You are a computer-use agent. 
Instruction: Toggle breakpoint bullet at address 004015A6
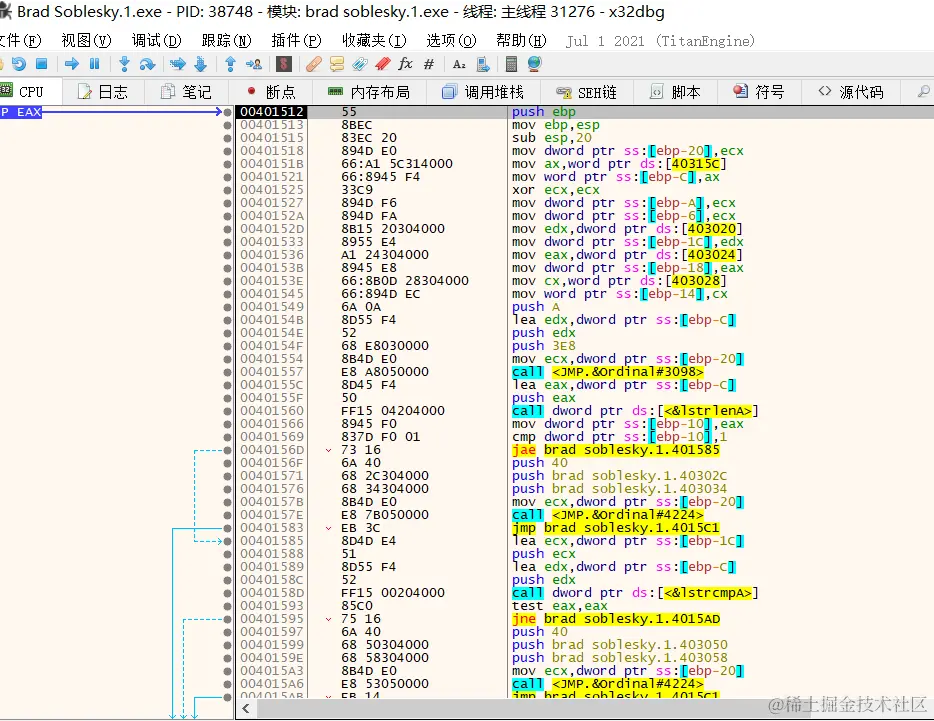pyautogui.click(x=227, y=684)
